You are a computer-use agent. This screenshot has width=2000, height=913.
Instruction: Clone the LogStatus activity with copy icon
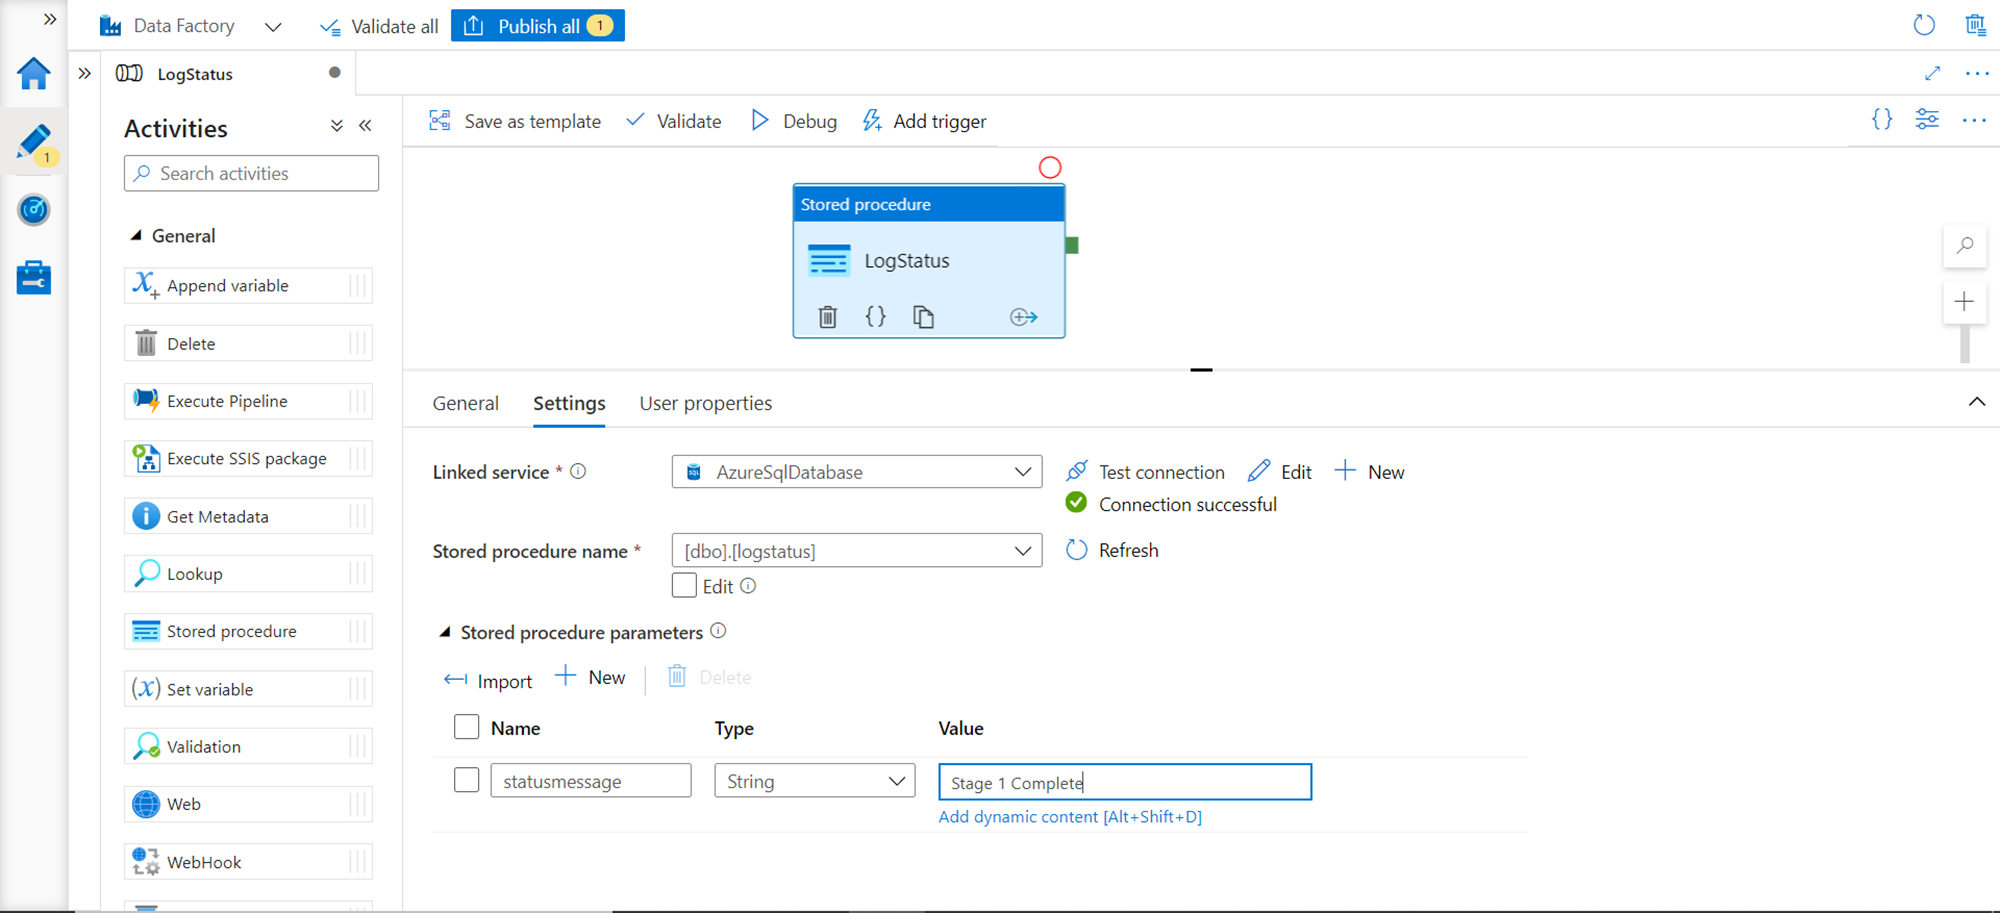pos(923,317)
